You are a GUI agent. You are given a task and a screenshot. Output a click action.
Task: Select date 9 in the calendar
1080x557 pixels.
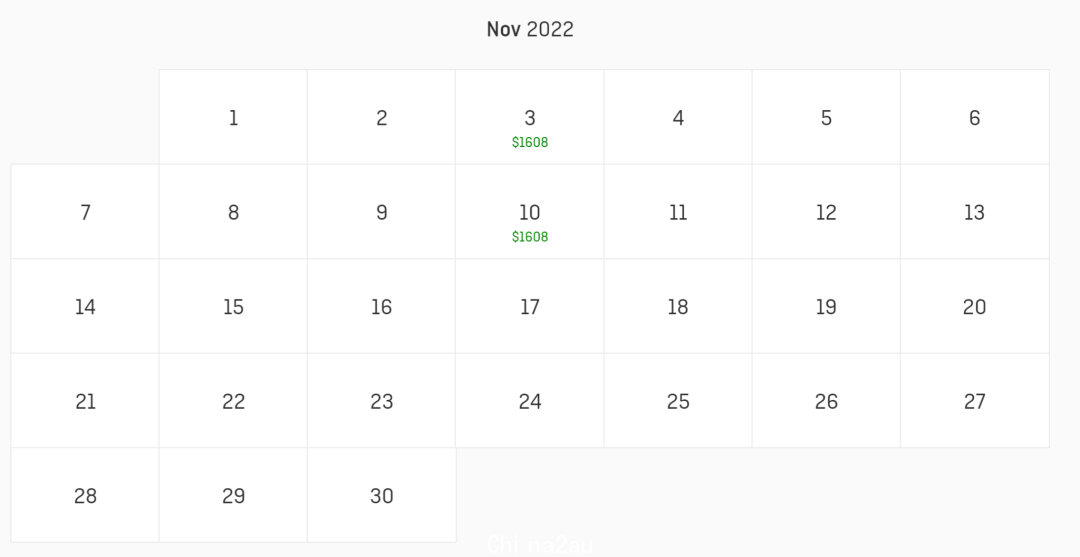click(x=382, y=211)
